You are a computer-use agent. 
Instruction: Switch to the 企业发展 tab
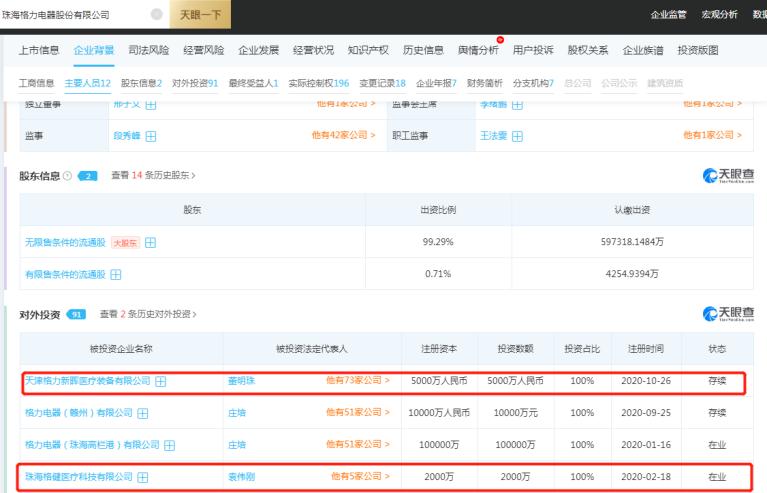[x=258, y=50]
